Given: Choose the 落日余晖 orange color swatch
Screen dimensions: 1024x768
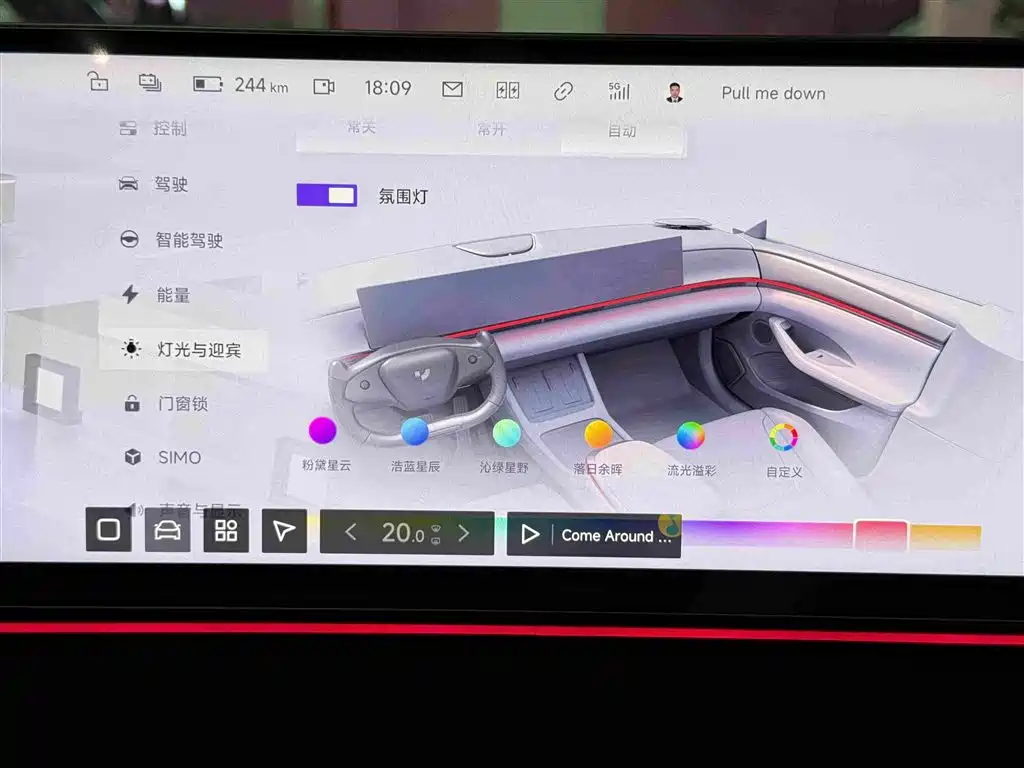Looking at the screenshot, I should [598, 434].
